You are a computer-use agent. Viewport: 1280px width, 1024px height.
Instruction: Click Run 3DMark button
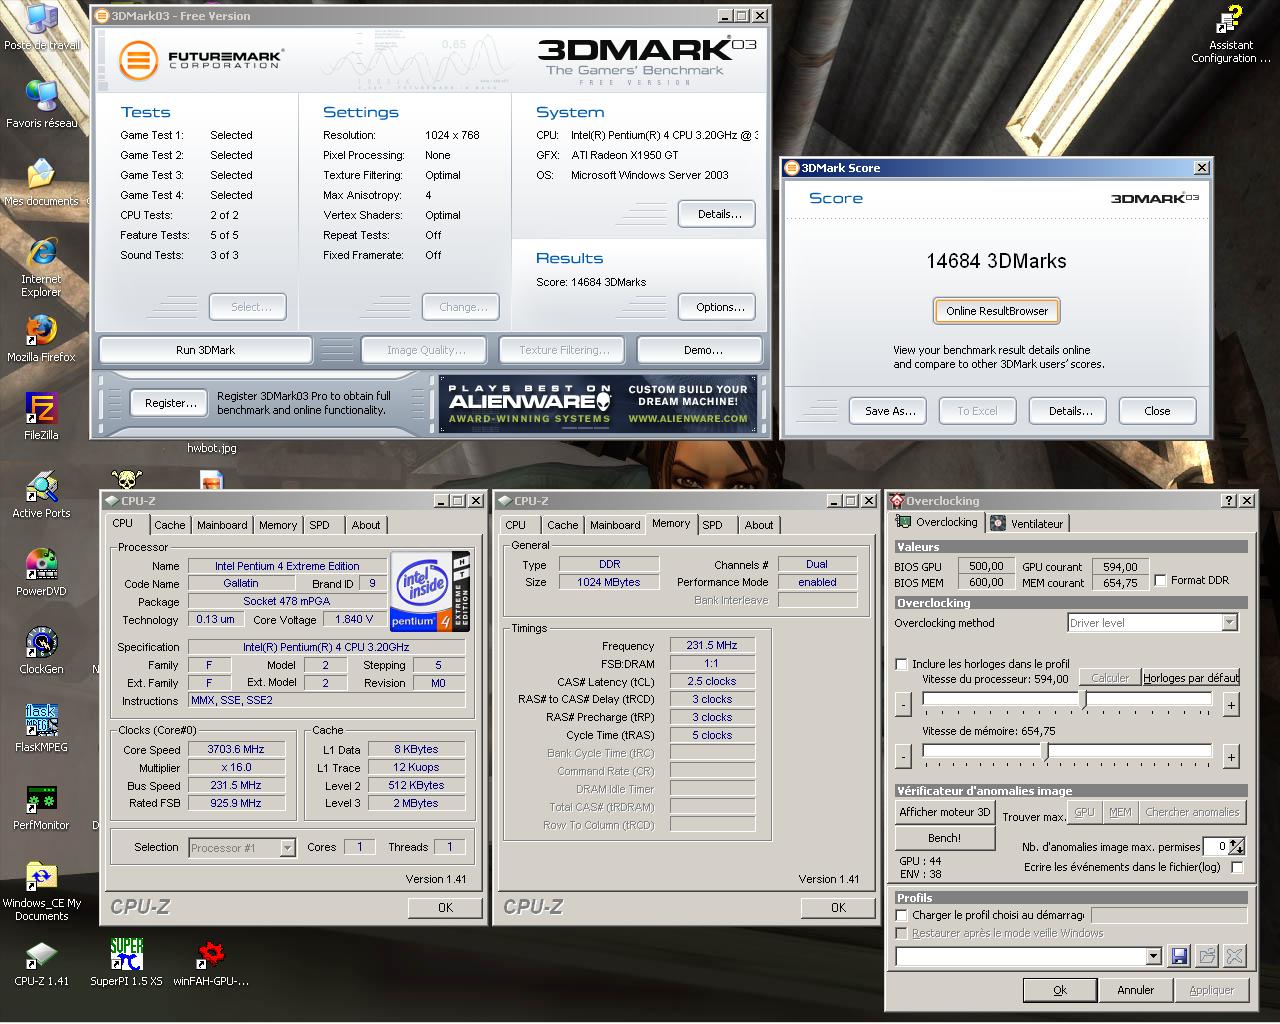point(205,350)
